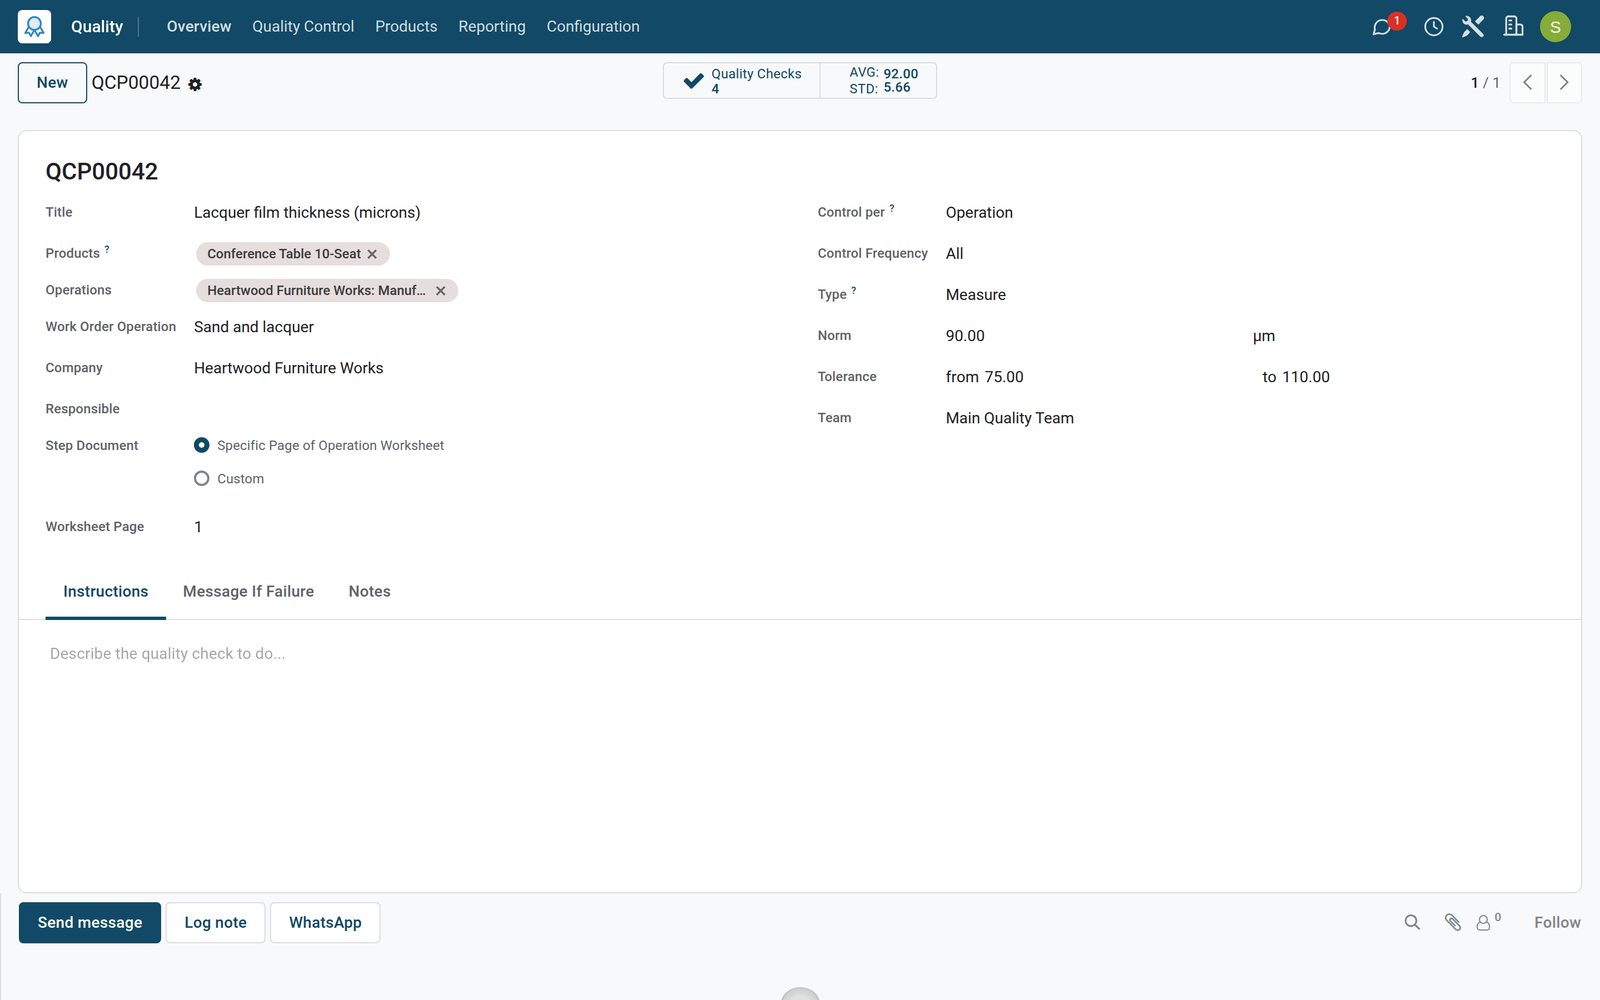Go to next record arrow
This screenshot has width=1600, height=1000.
[1564, 83]
